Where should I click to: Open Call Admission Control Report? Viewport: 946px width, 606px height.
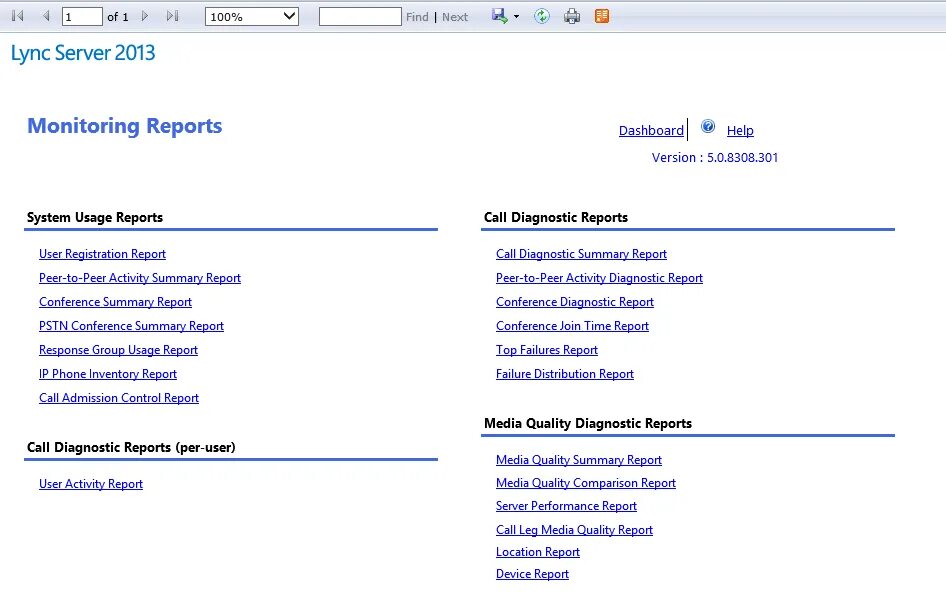click(119, 398)
